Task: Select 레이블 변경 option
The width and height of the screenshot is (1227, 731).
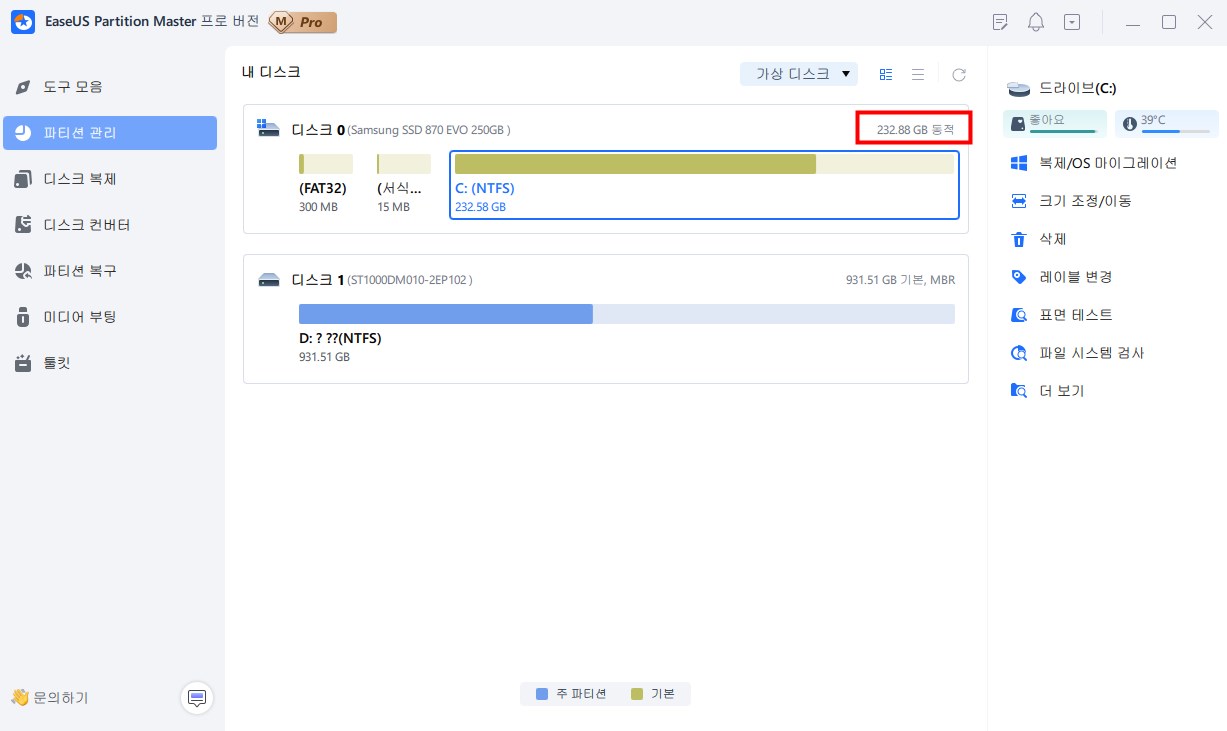Action: (x=1076, y=277)
